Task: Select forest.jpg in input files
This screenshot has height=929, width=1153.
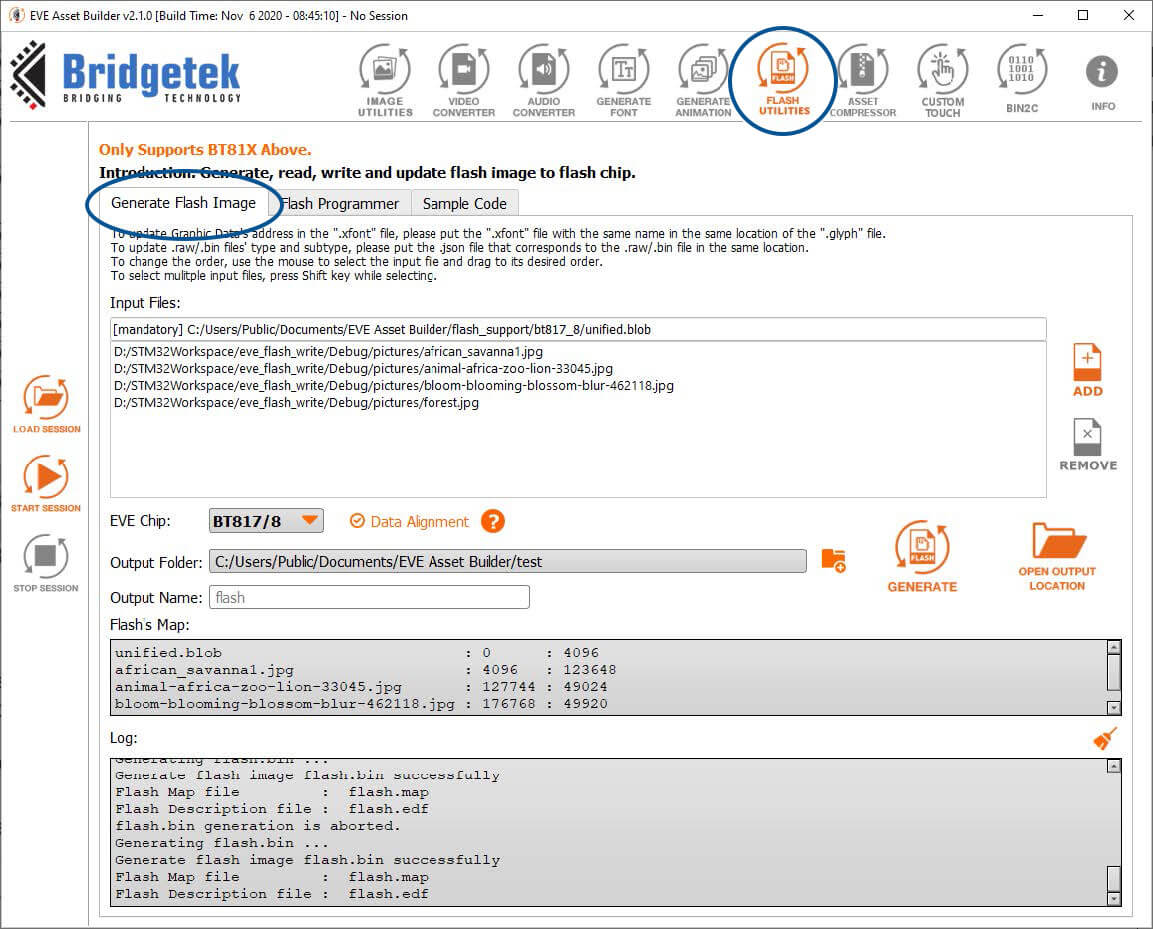Action: [296, 402]
